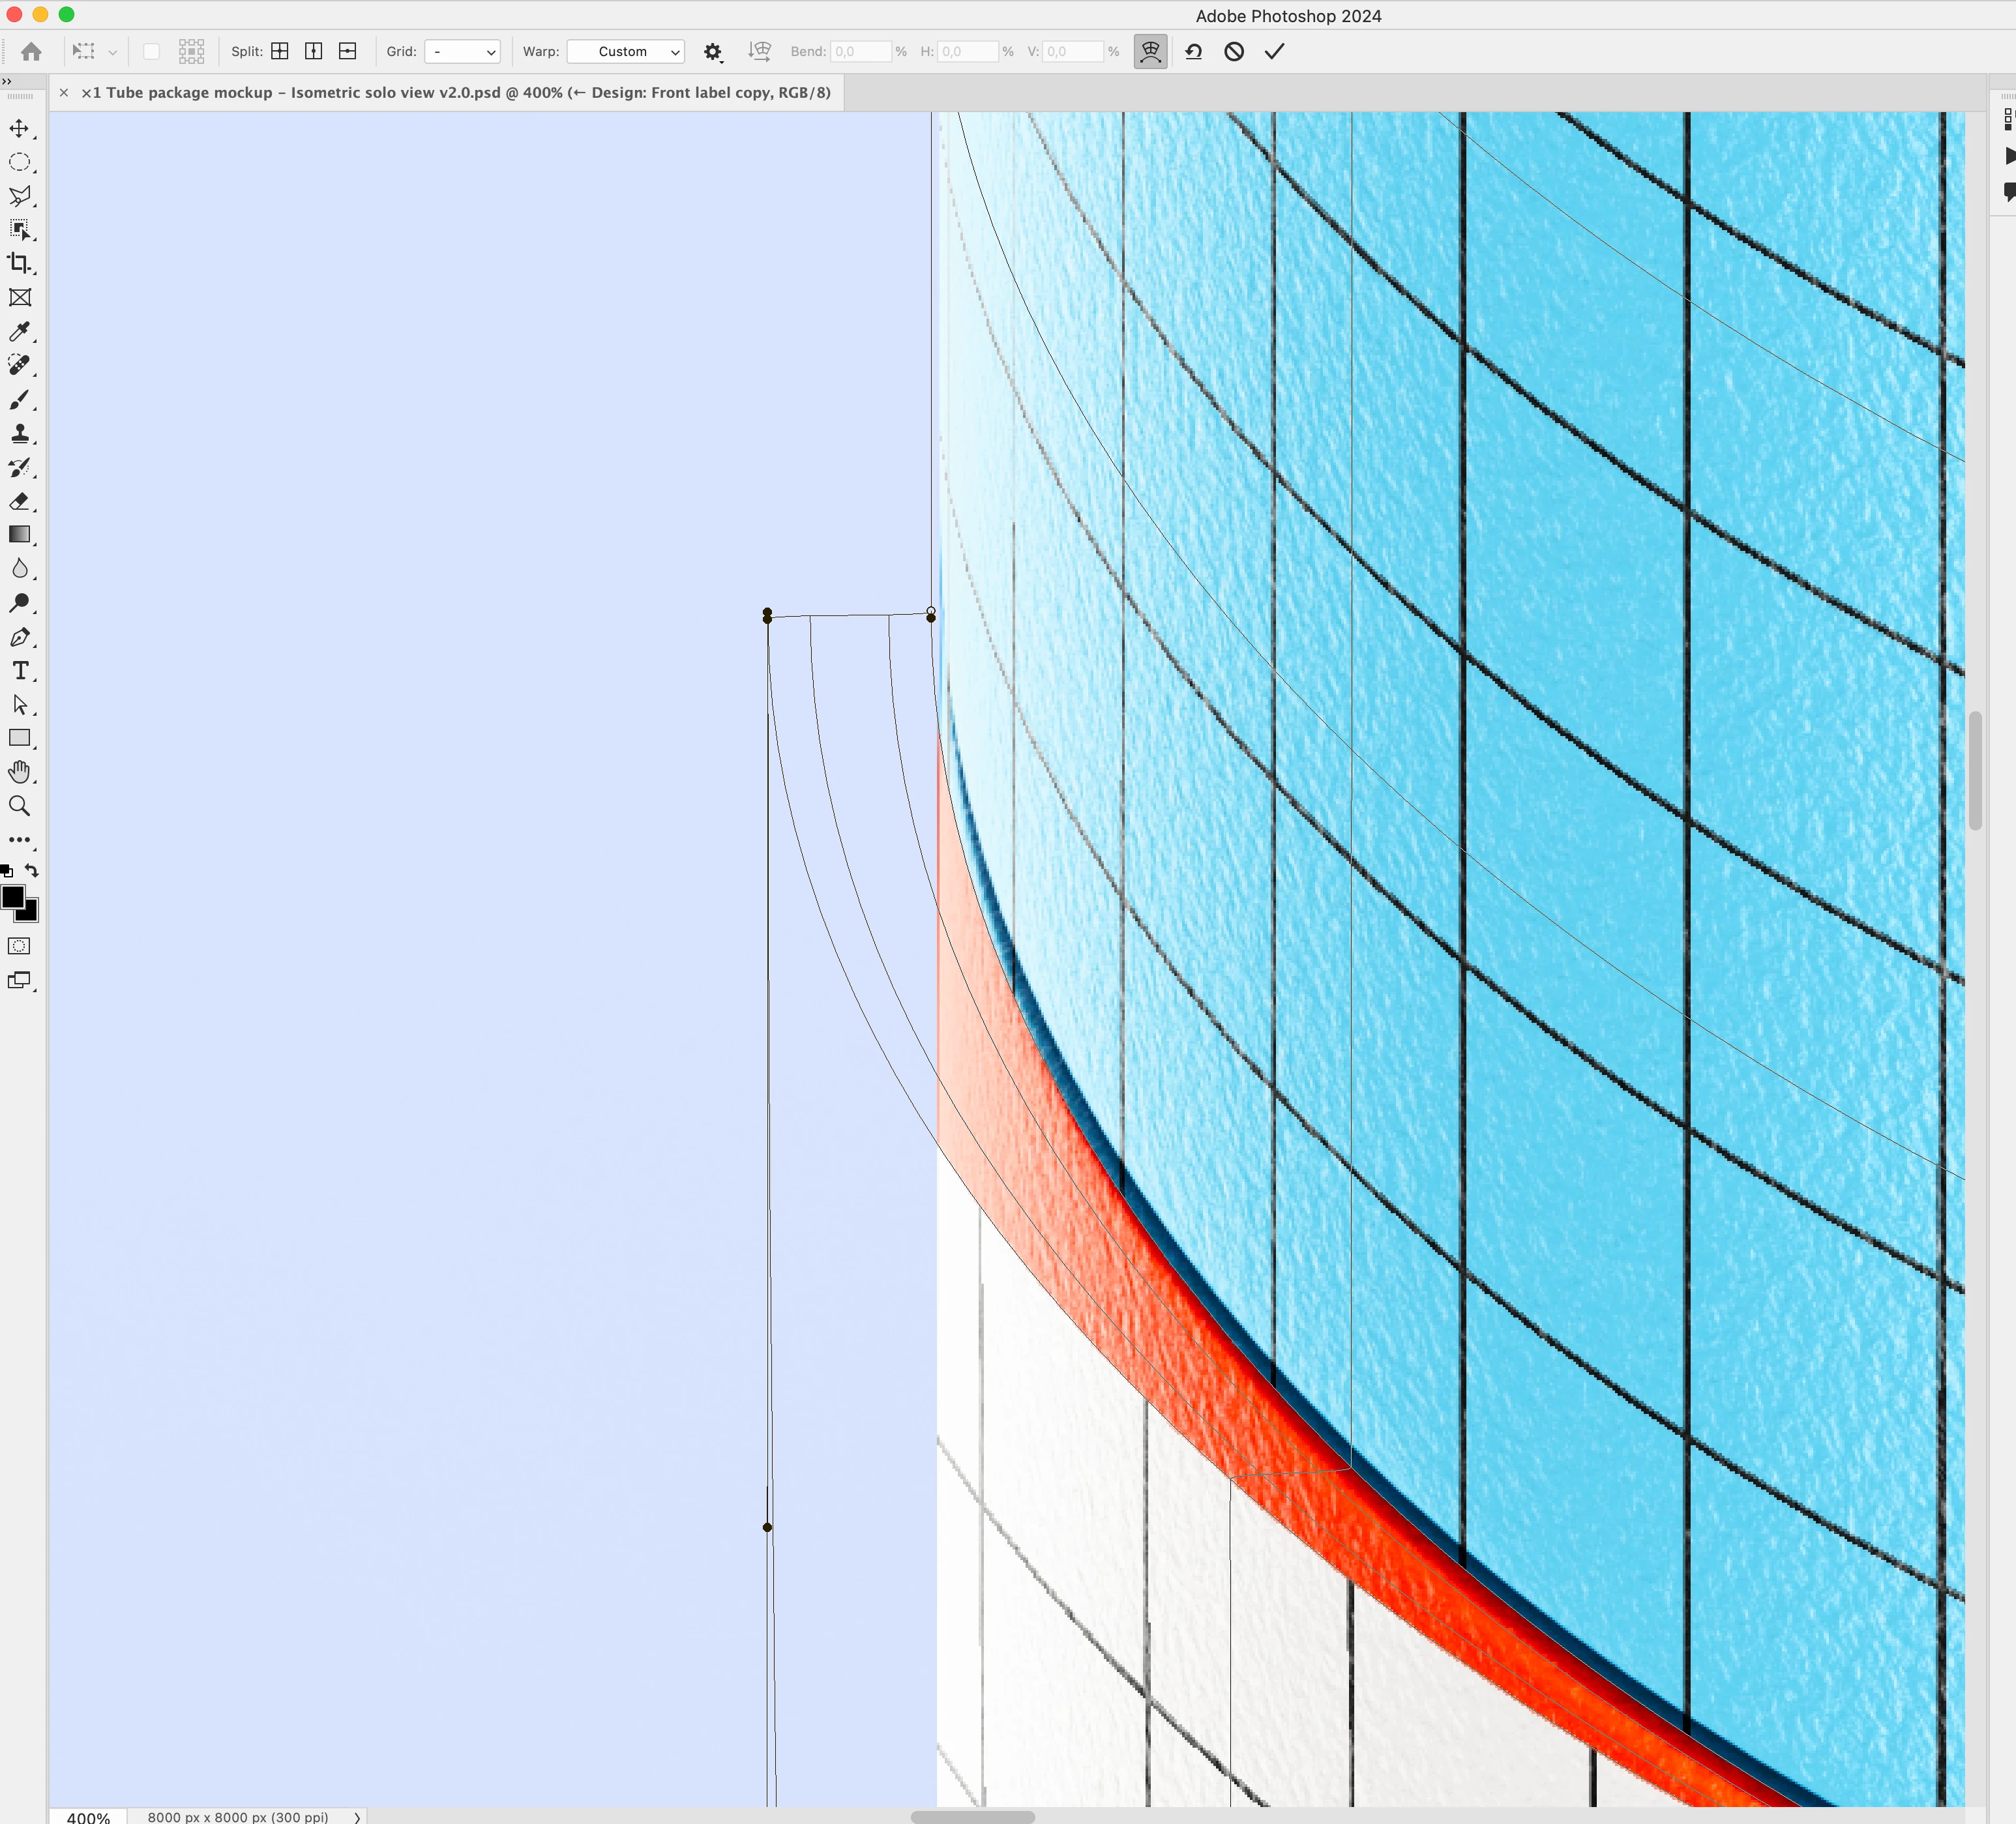Image resolution: width=2016 pixels, height=1824 pixels.
Task: Cancel the transform with the no-entry button
Action: pyautogui.click(x=1234, y=51)
